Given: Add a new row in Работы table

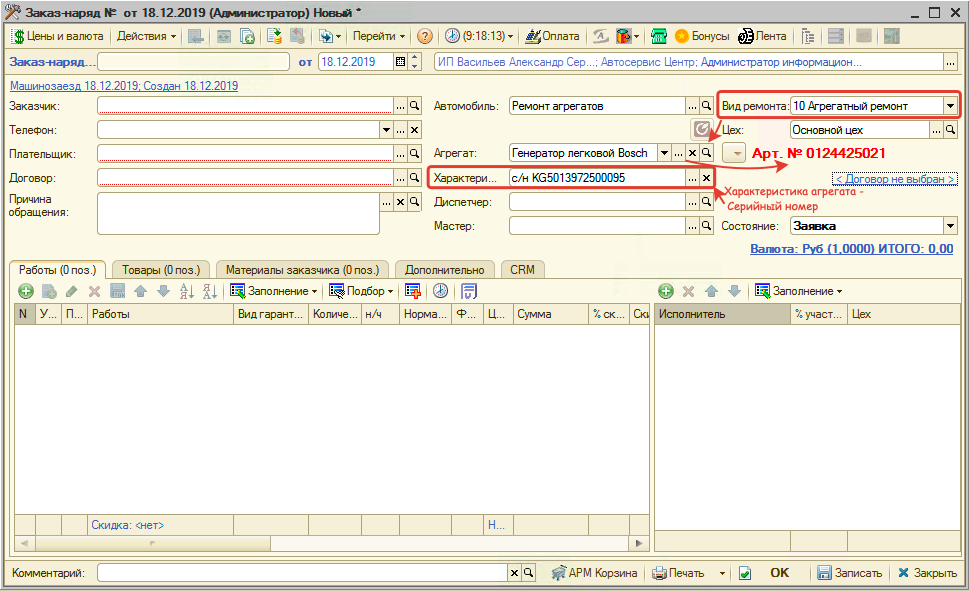Looking at the screenshot, I should click(25, 291).
